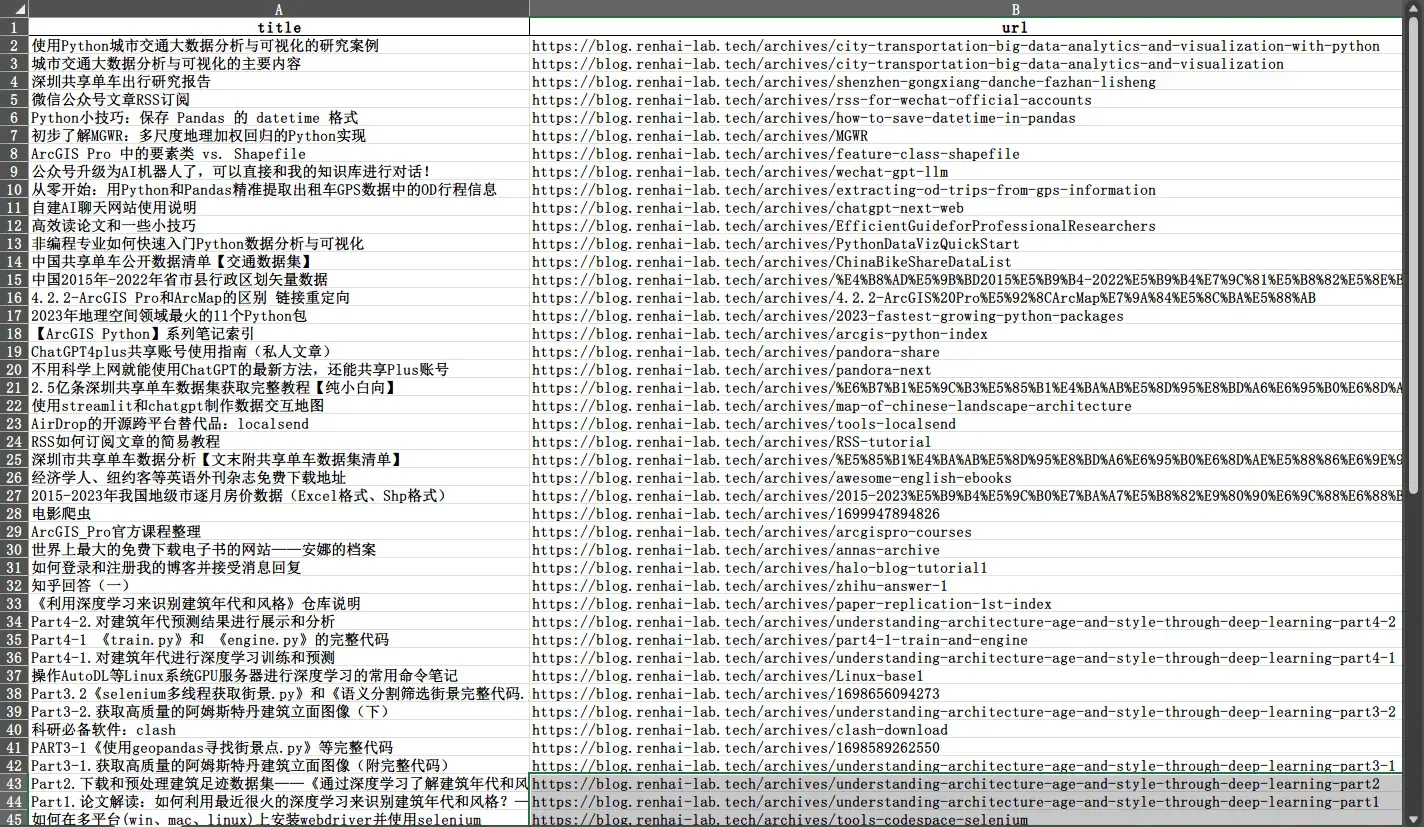Click the cell '初步了解MGWR：多尺度地理加权回归的Python实现'
The height and width of the screenshot is (827, 1424).
pos(279,136)
